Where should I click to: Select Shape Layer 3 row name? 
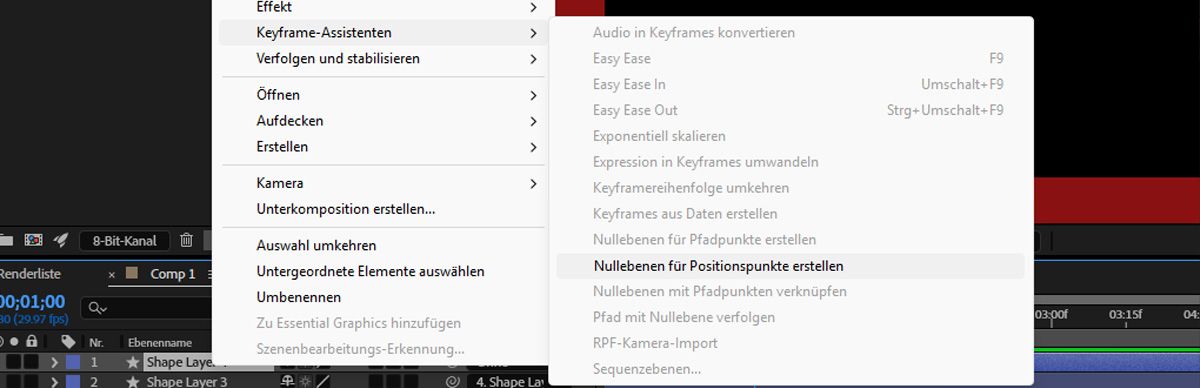point(187,382)
